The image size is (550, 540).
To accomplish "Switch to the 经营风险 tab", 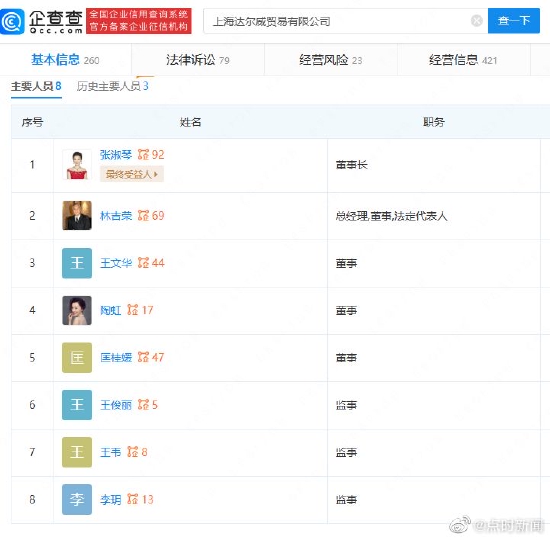I will click(x=330, y=60).
